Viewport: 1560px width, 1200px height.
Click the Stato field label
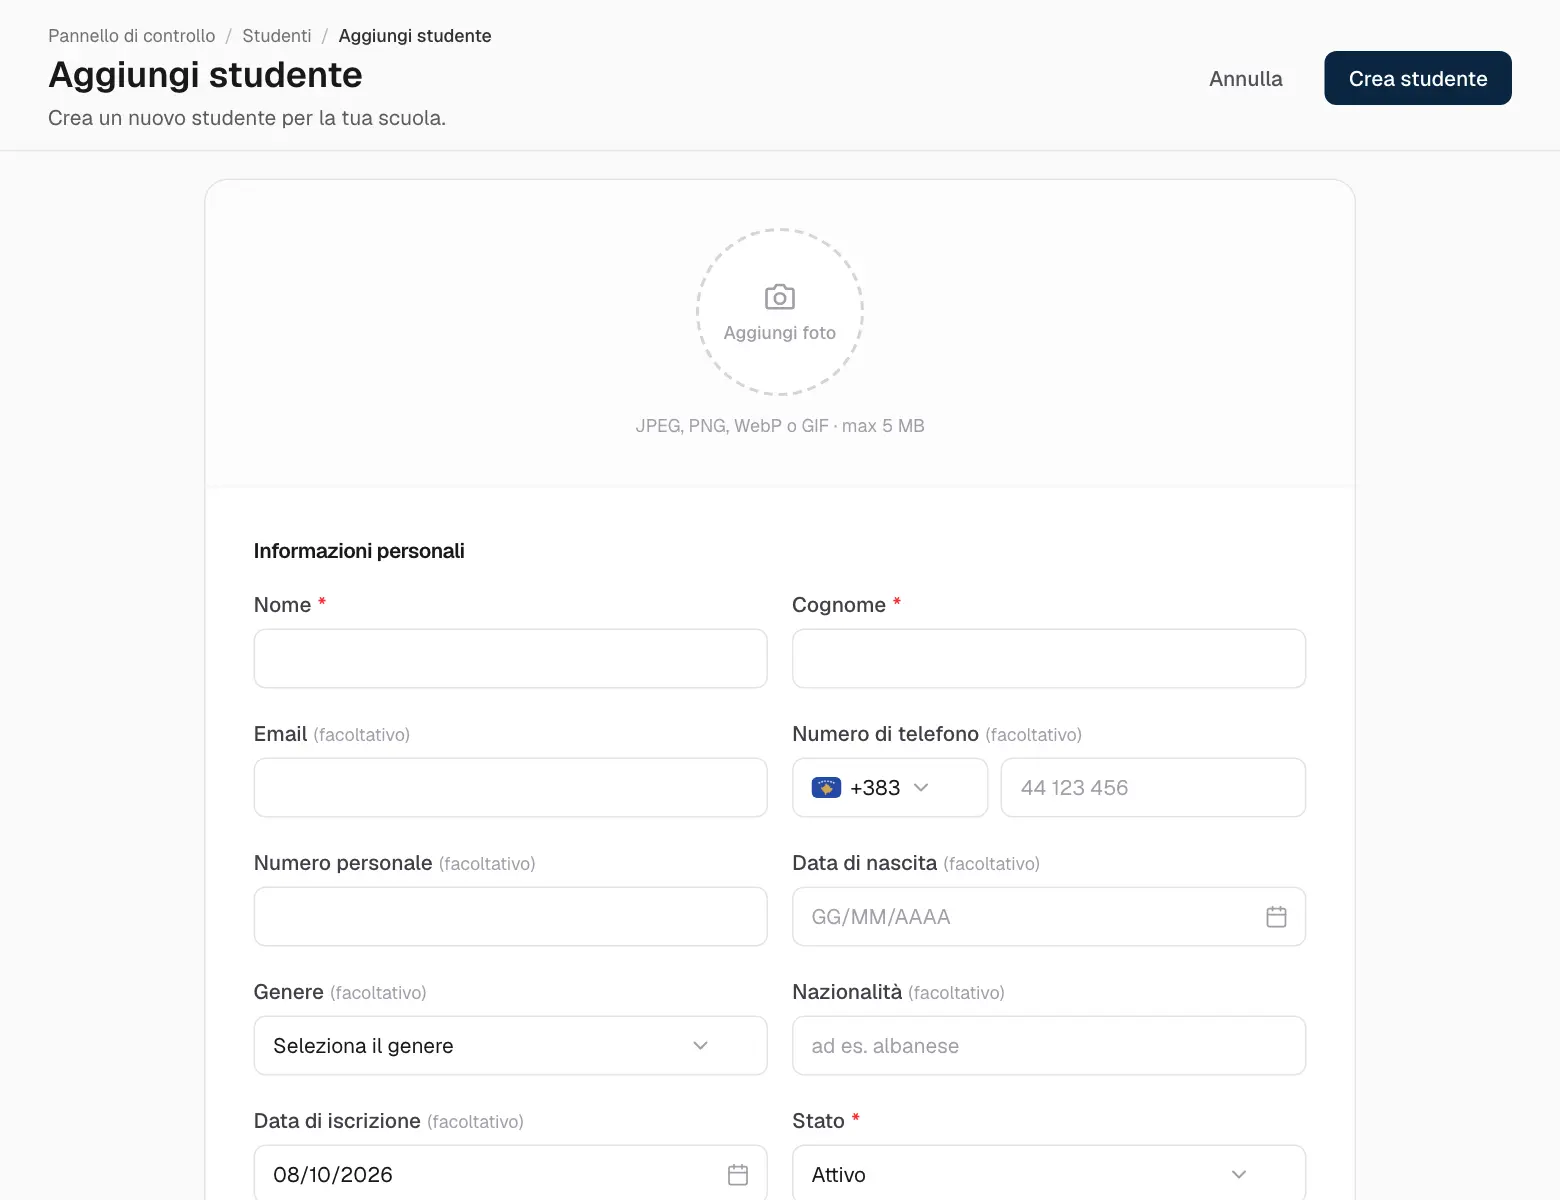tap(819, 1121)
